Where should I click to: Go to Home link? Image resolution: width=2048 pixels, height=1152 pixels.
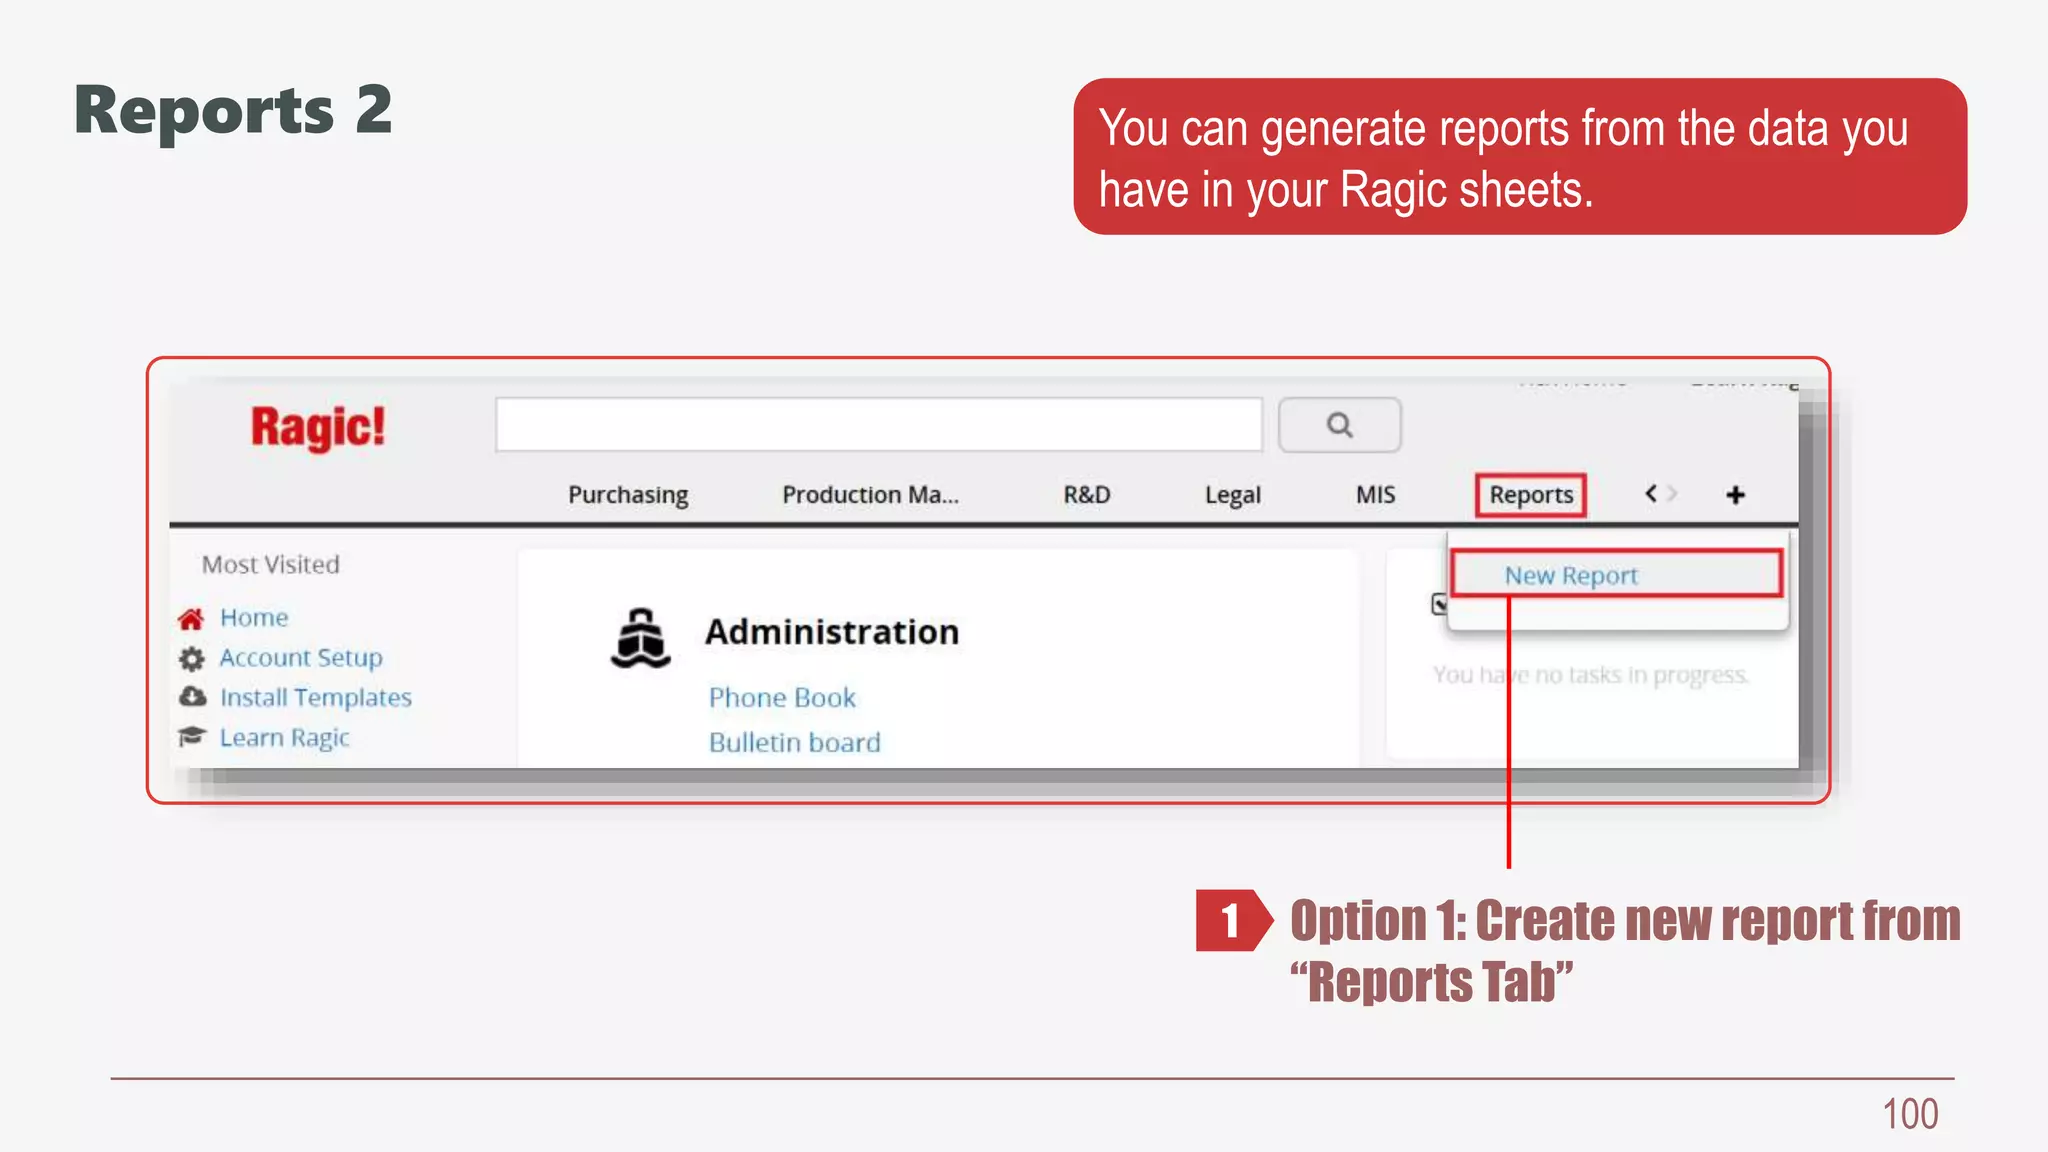tap(254, 618)
